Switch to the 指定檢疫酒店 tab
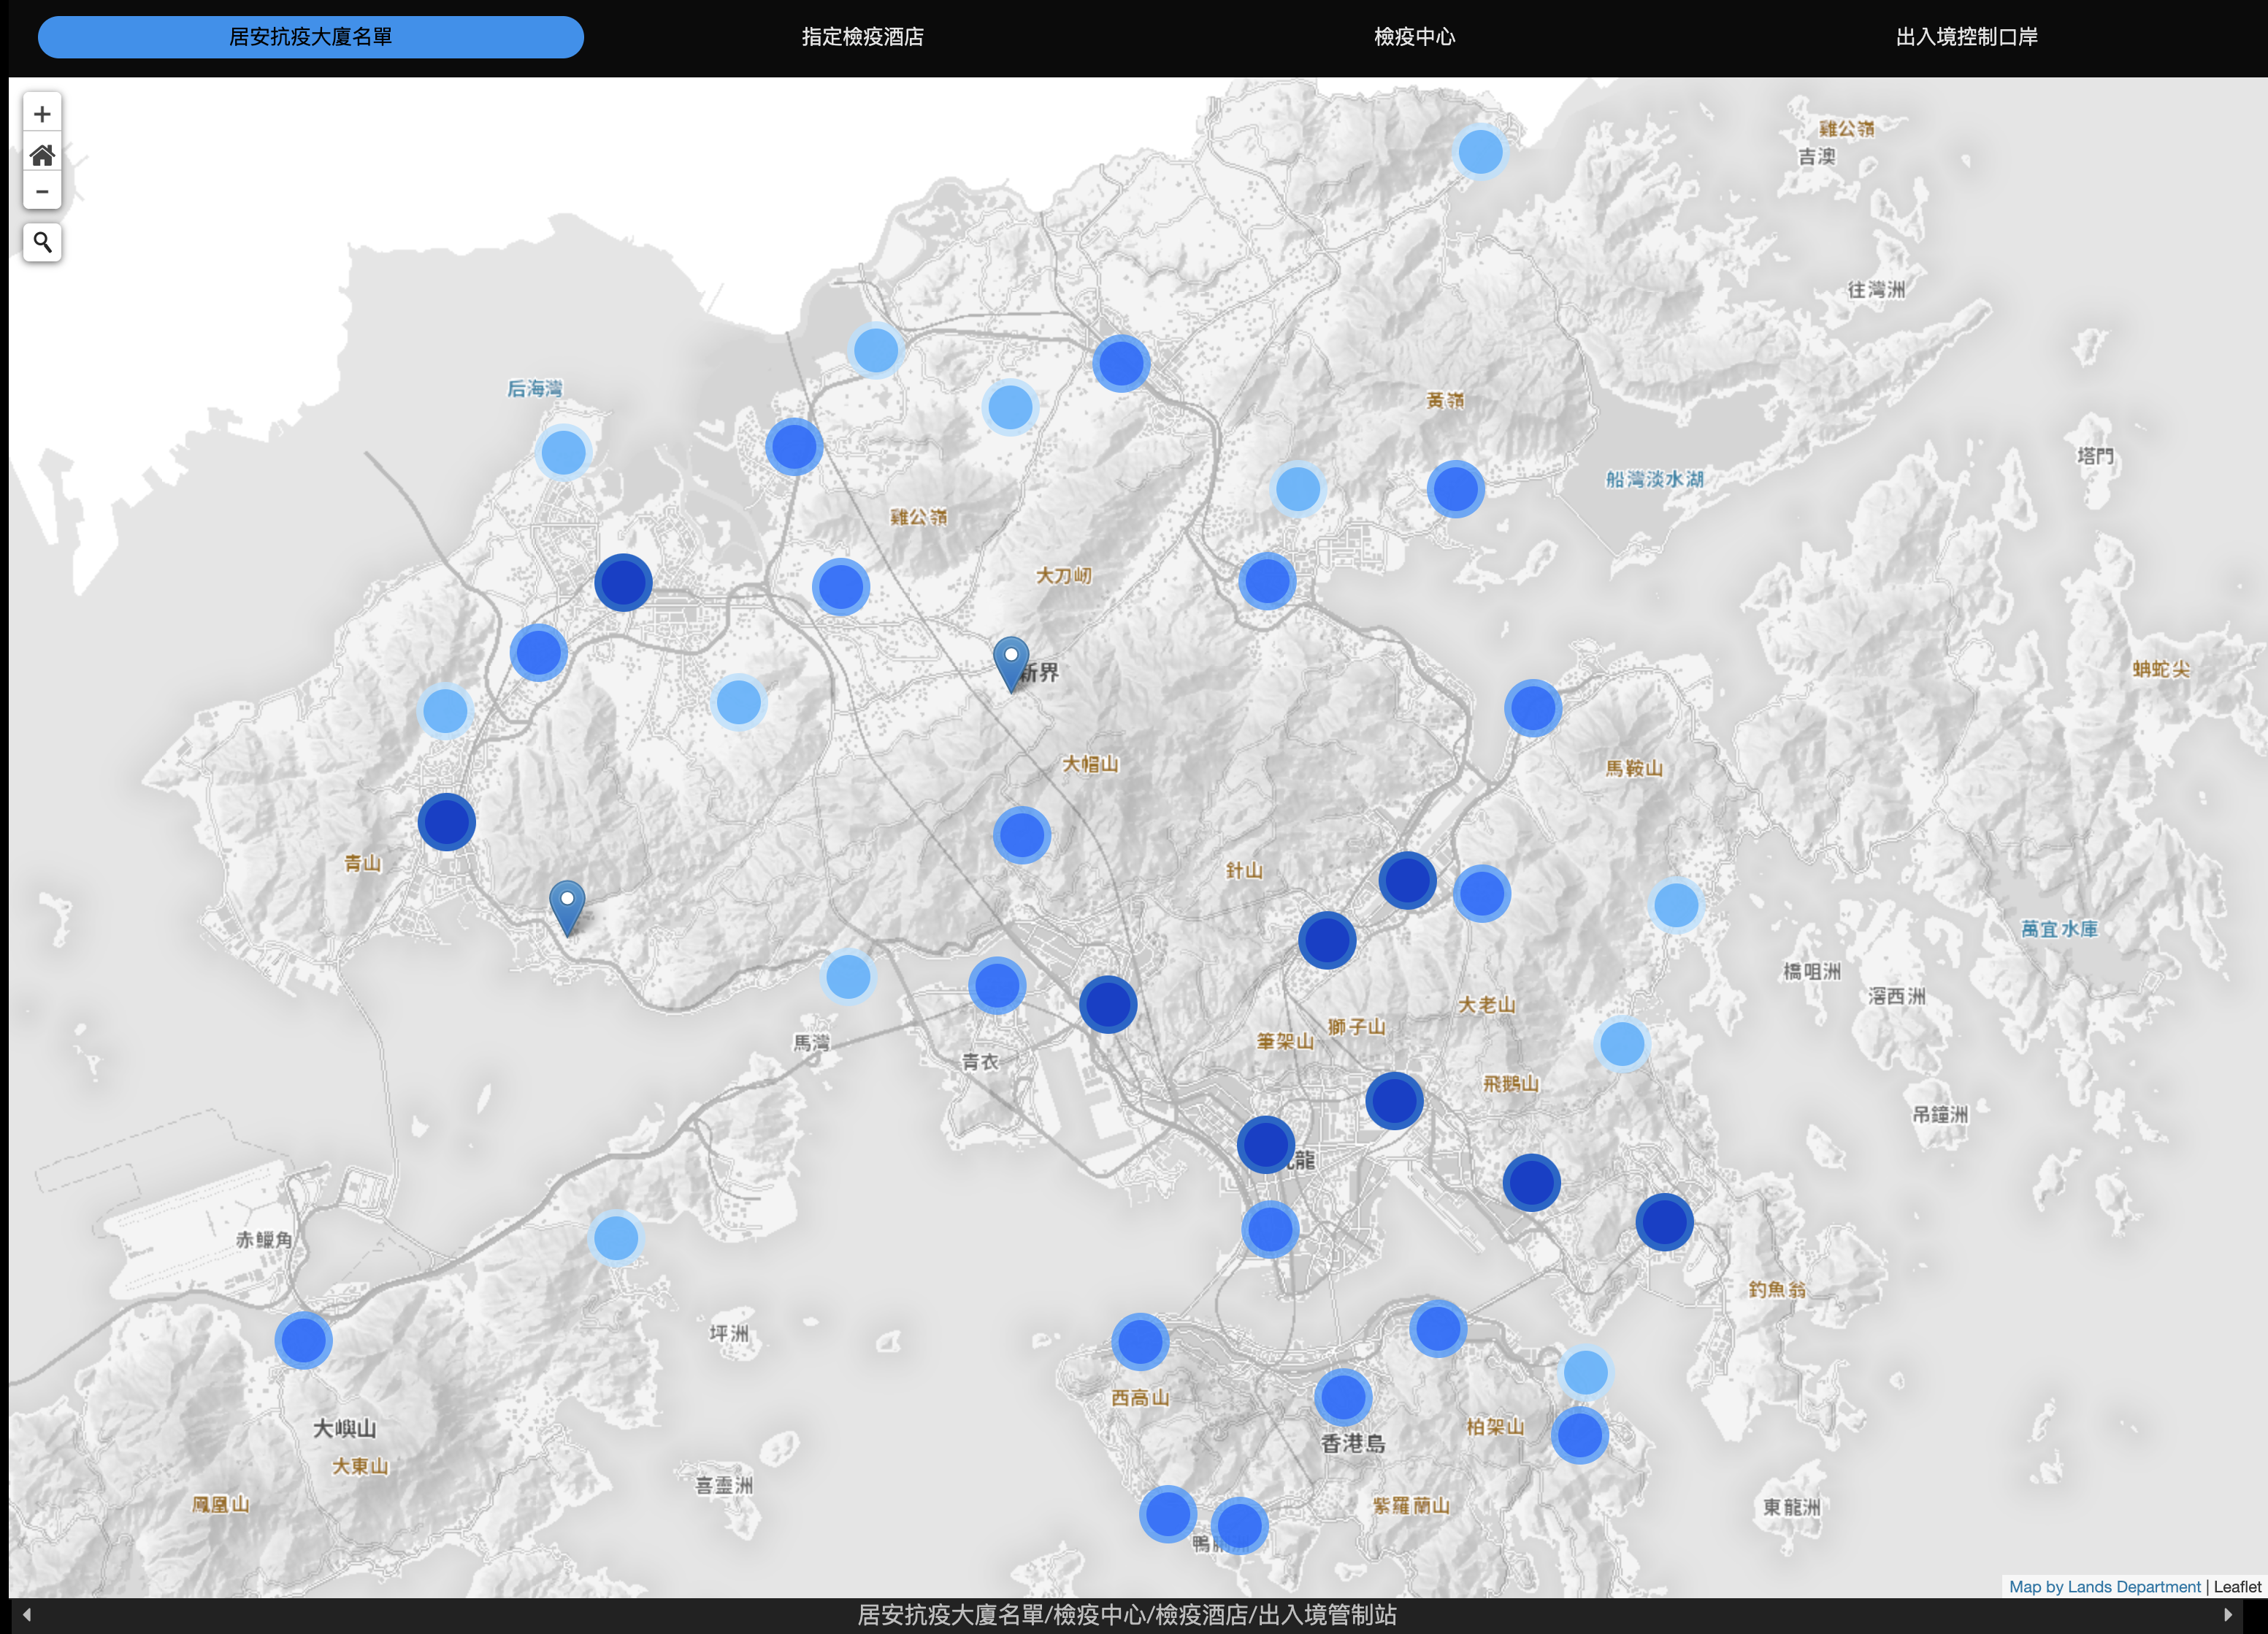Viewport: 2268px width, 1634px height. coord(862,37)
